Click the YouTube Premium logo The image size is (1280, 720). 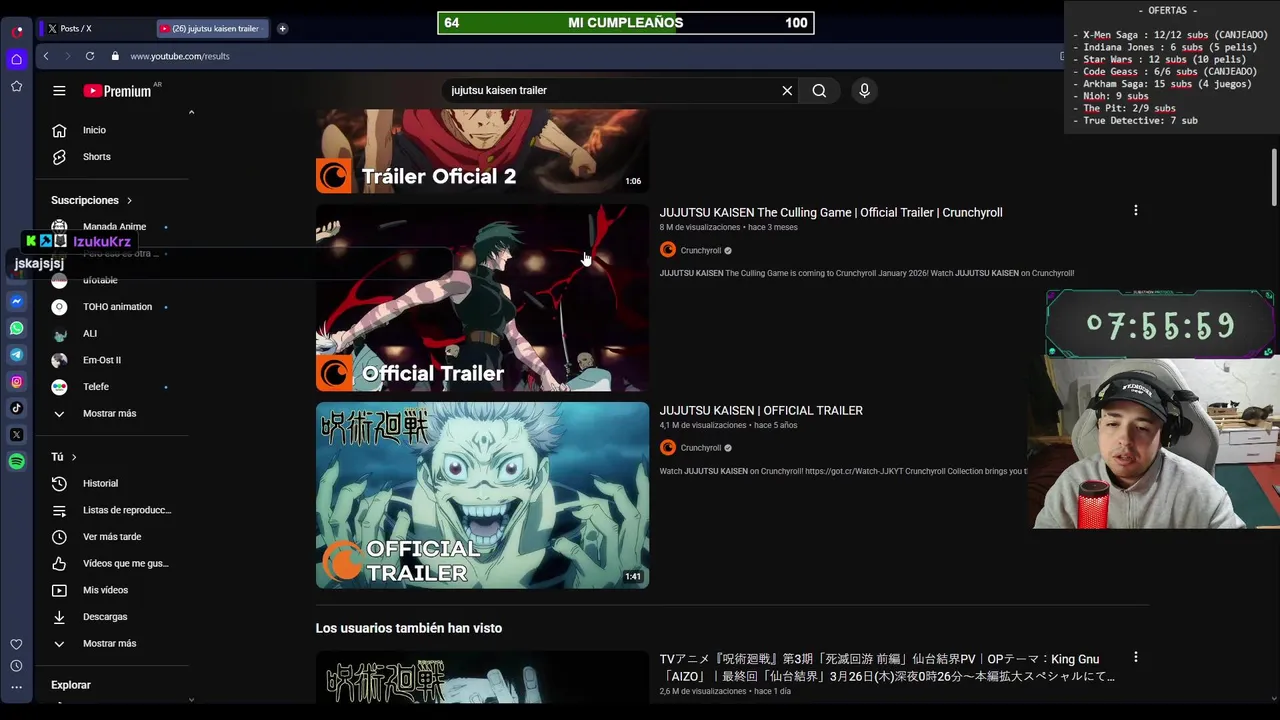click(x=117, y=91)
